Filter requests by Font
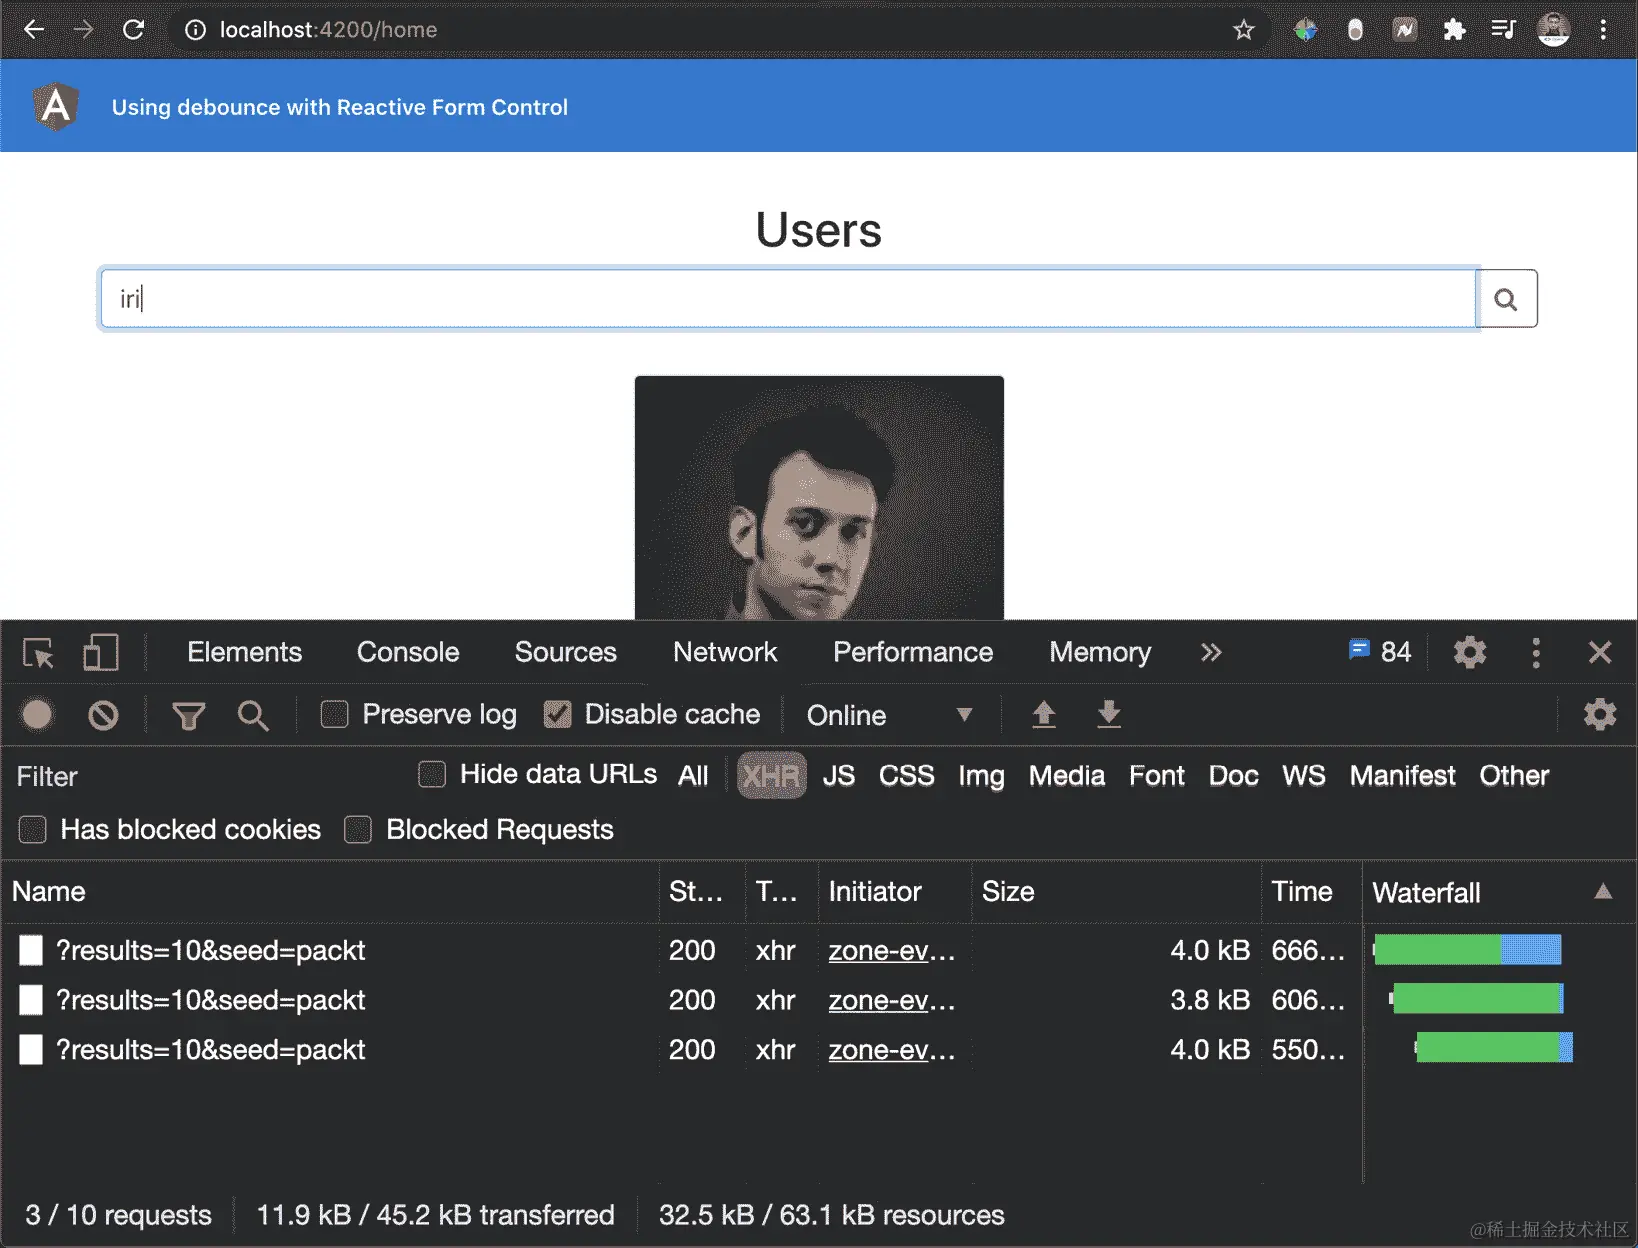1638x1248 pixels. (1157, 776)
